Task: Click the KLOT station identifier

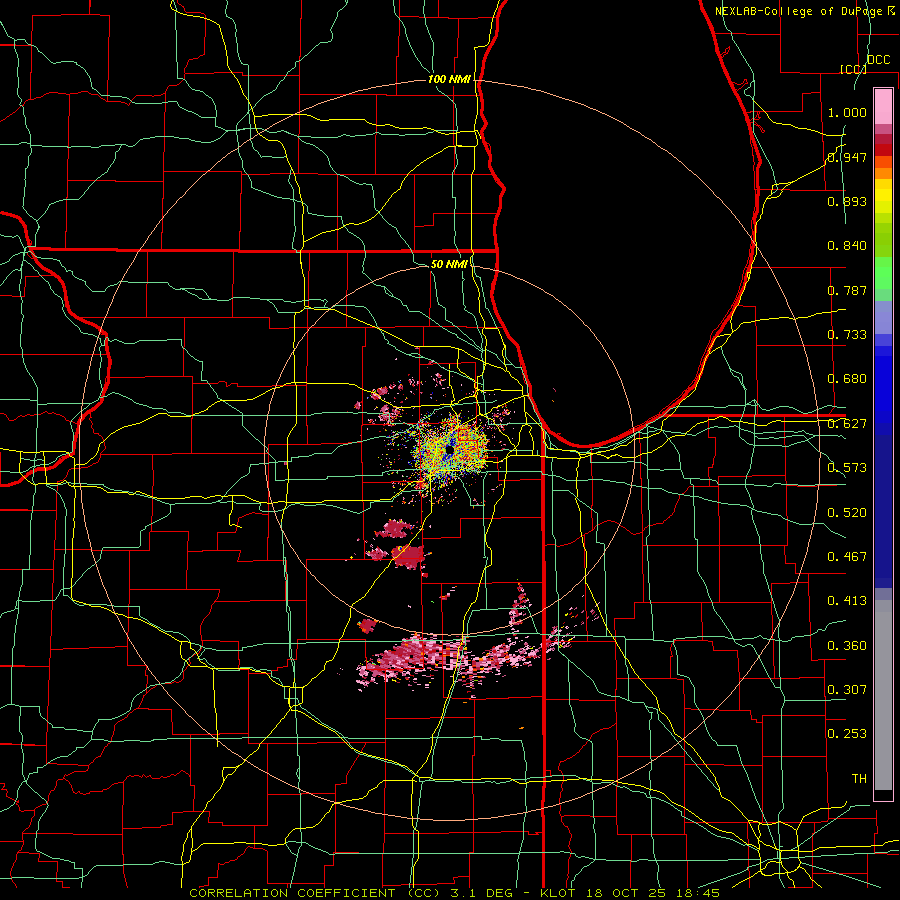Action: pyautogui.click(x=557, y=893)
